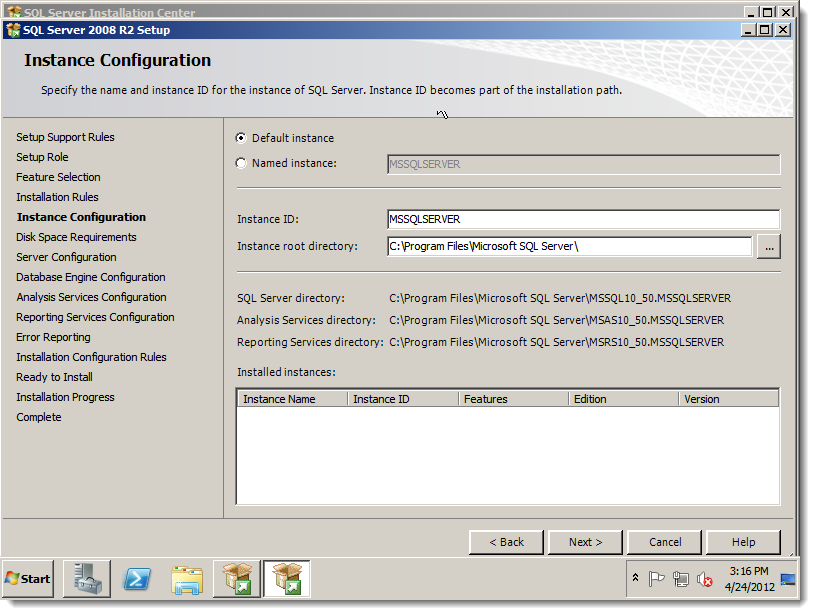Screen dimensions: 815x615
Task: Click the Reporting Services directory path text
Action: (556, 343)
